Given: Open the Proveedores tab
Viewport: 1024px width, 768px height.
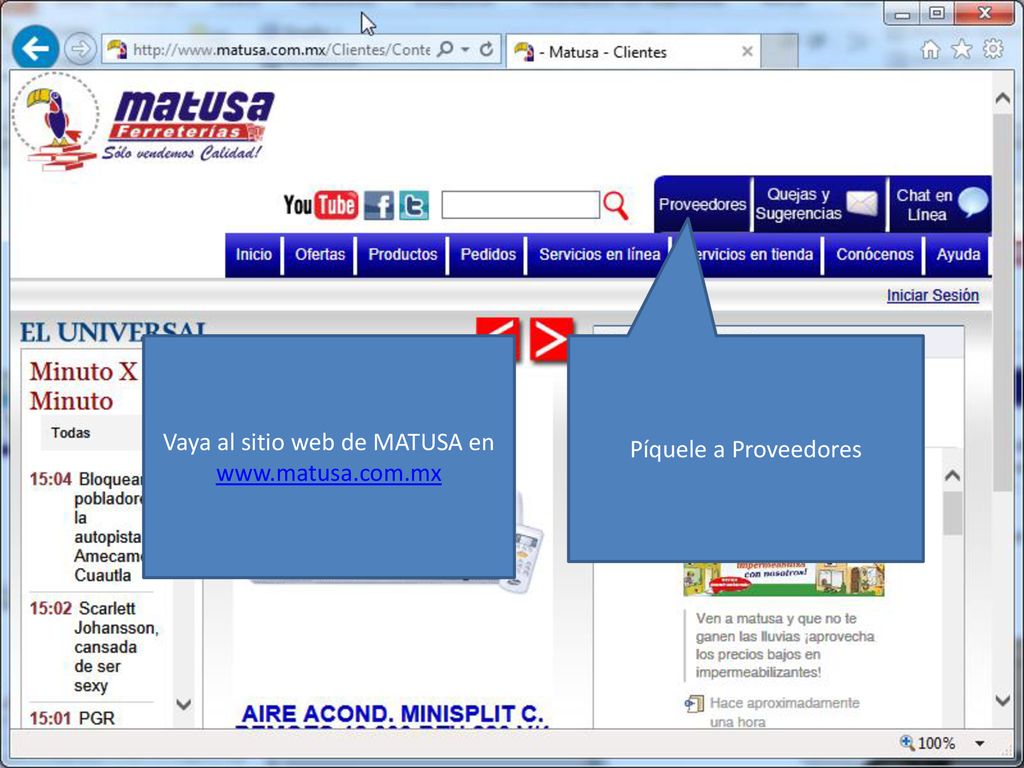Looking at the screenshot, I should coord(702,204).
